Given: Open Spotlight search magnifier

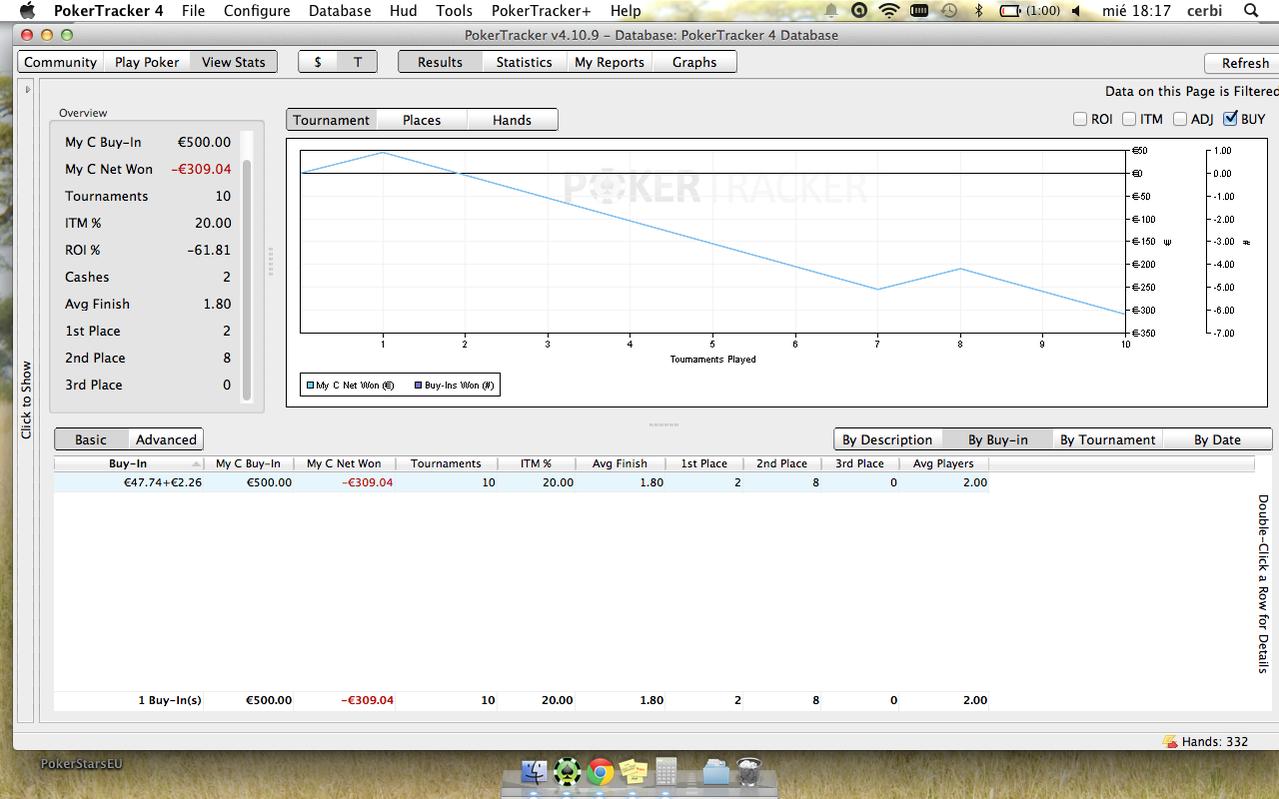Looking at the screenshot, I should click(x=1251, y=10).
